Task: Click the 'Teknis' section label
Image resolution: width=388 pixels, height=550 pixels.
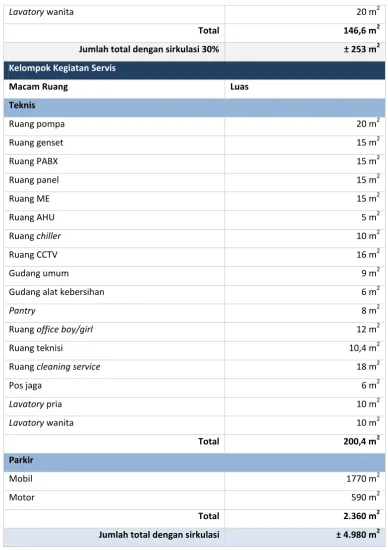Action: pos(22,105)
